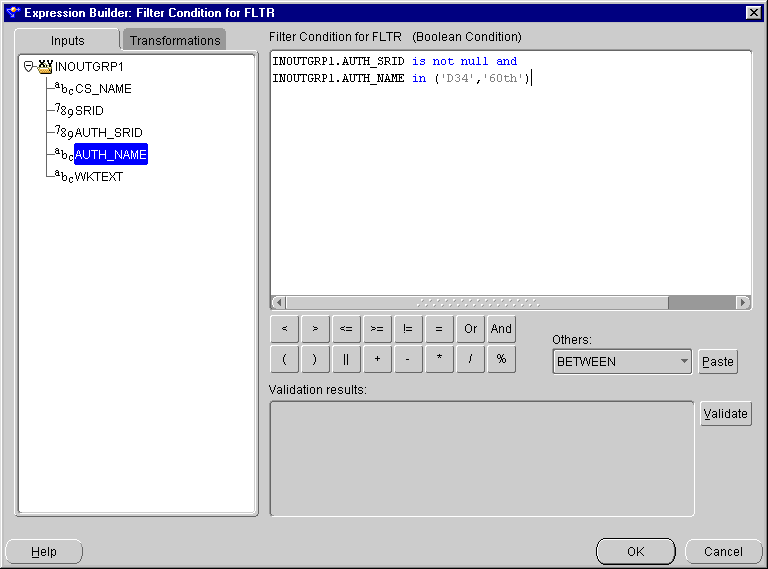Click the numeric type icon beside SRID
This screenshot has width=768, height=569.
[64, 110]
